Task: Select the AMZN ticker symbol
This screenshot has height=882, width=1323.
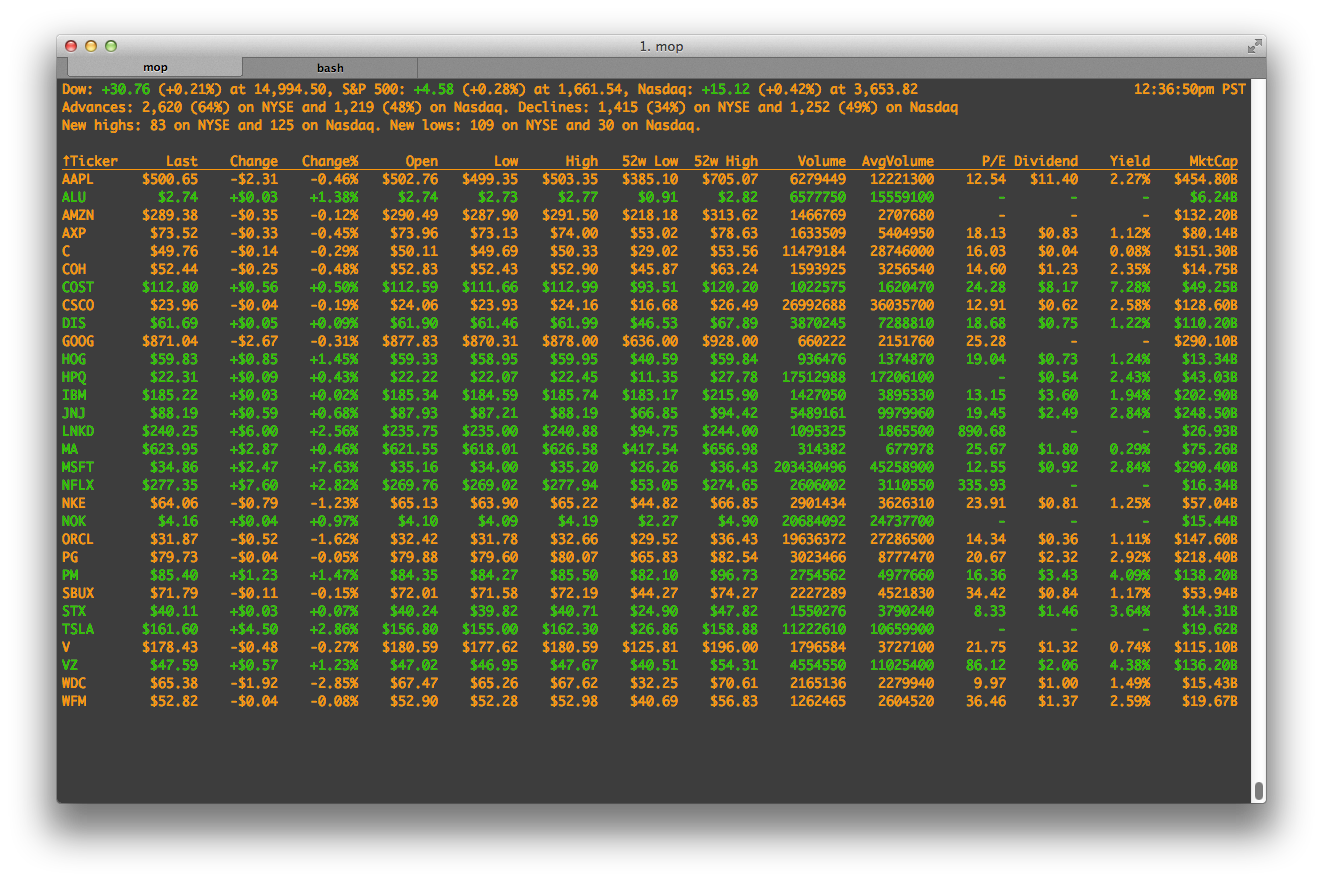Action: 78,215
